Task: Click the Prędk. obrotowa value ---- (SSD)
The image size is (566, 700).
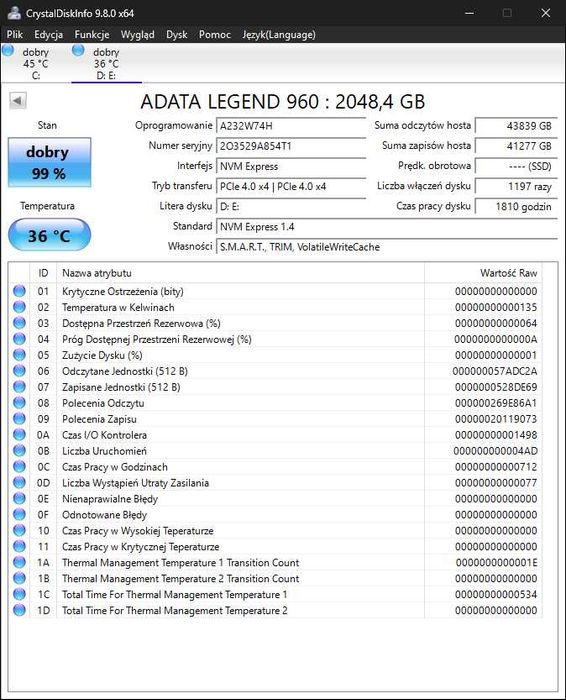Action: click(516, 166)
